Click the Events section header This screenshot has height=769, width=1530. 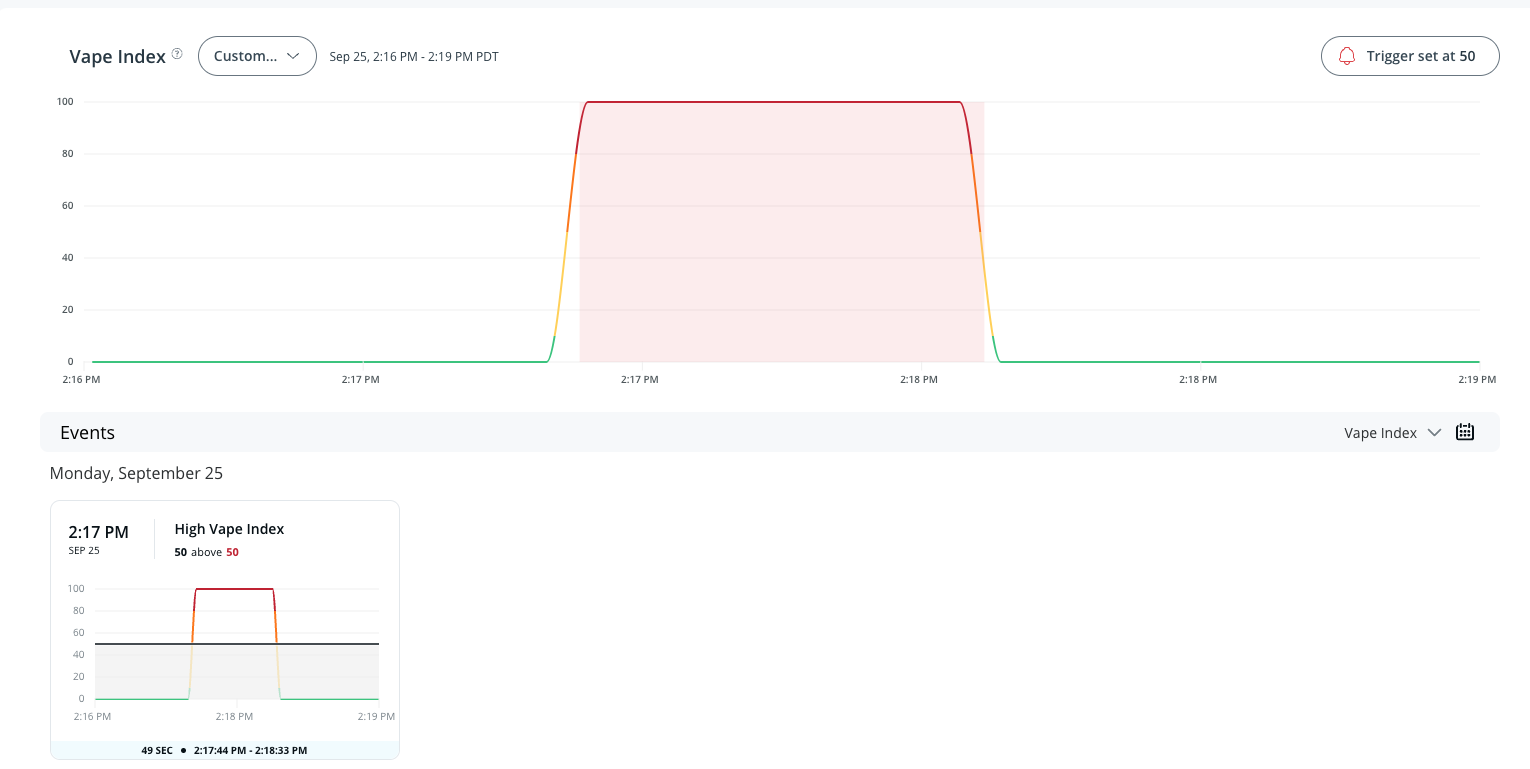pyautogui.click(x=87, y=433)
